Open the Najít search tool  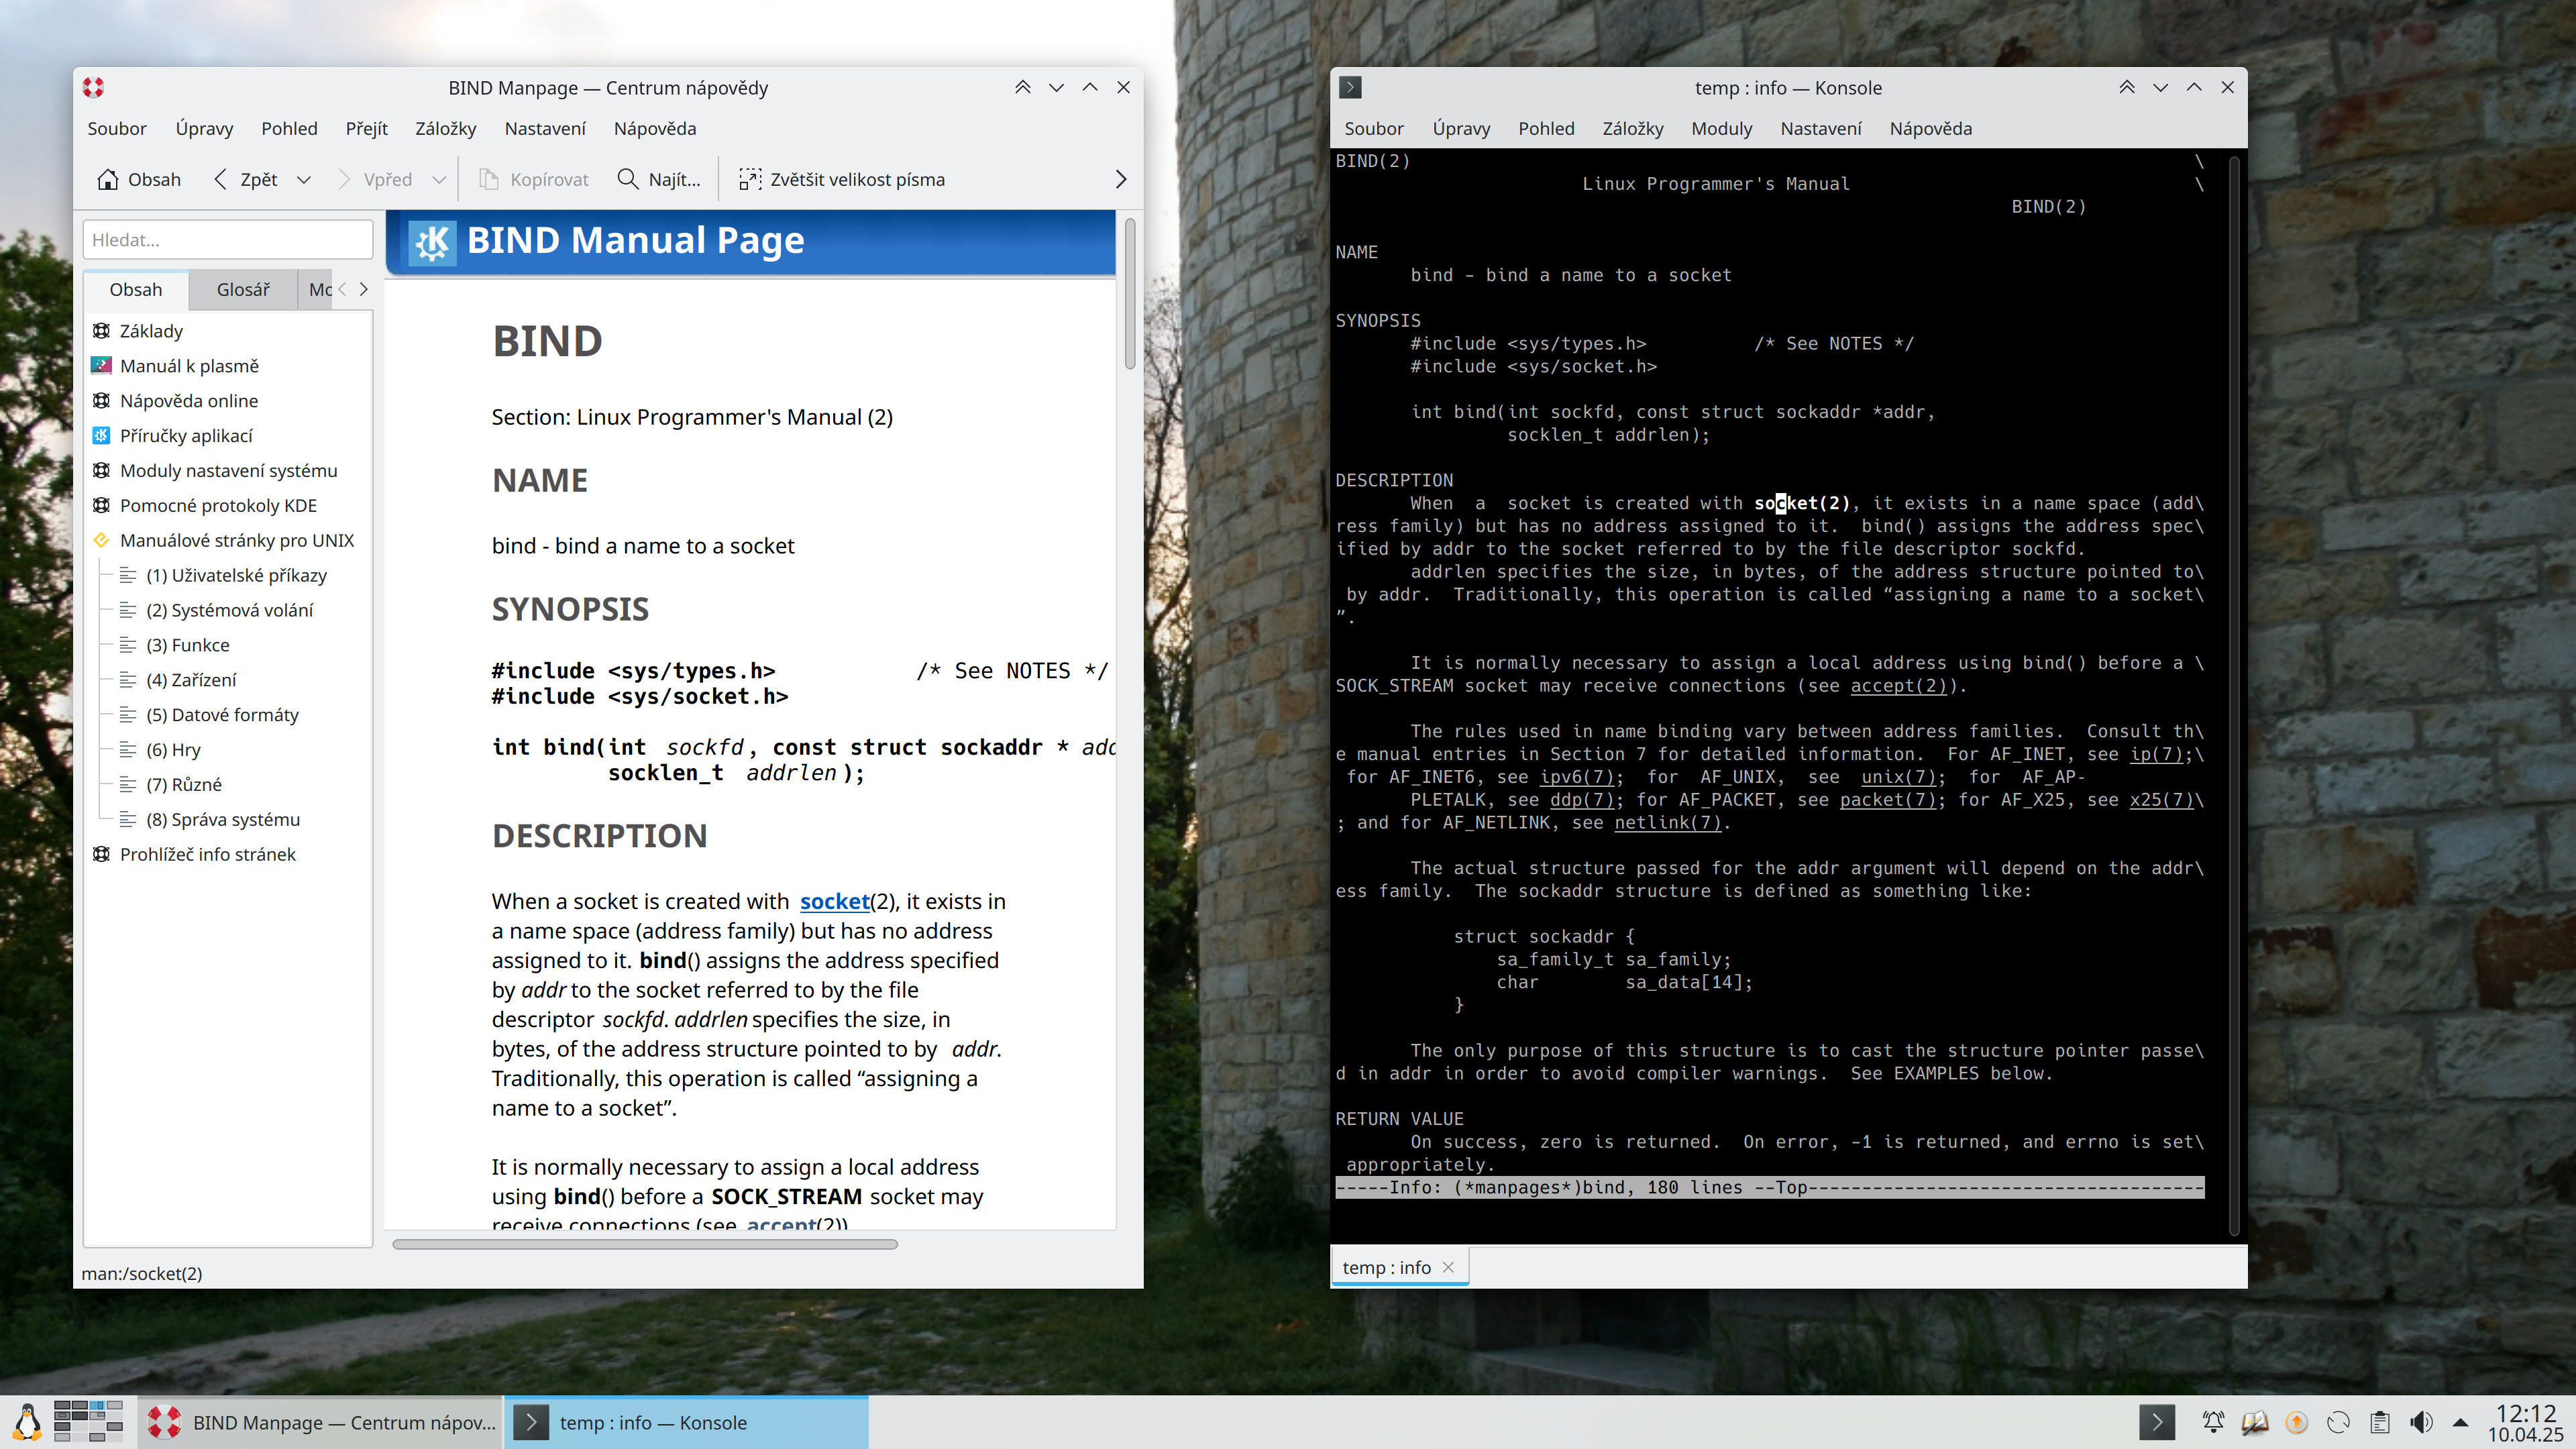coord(659,180)
